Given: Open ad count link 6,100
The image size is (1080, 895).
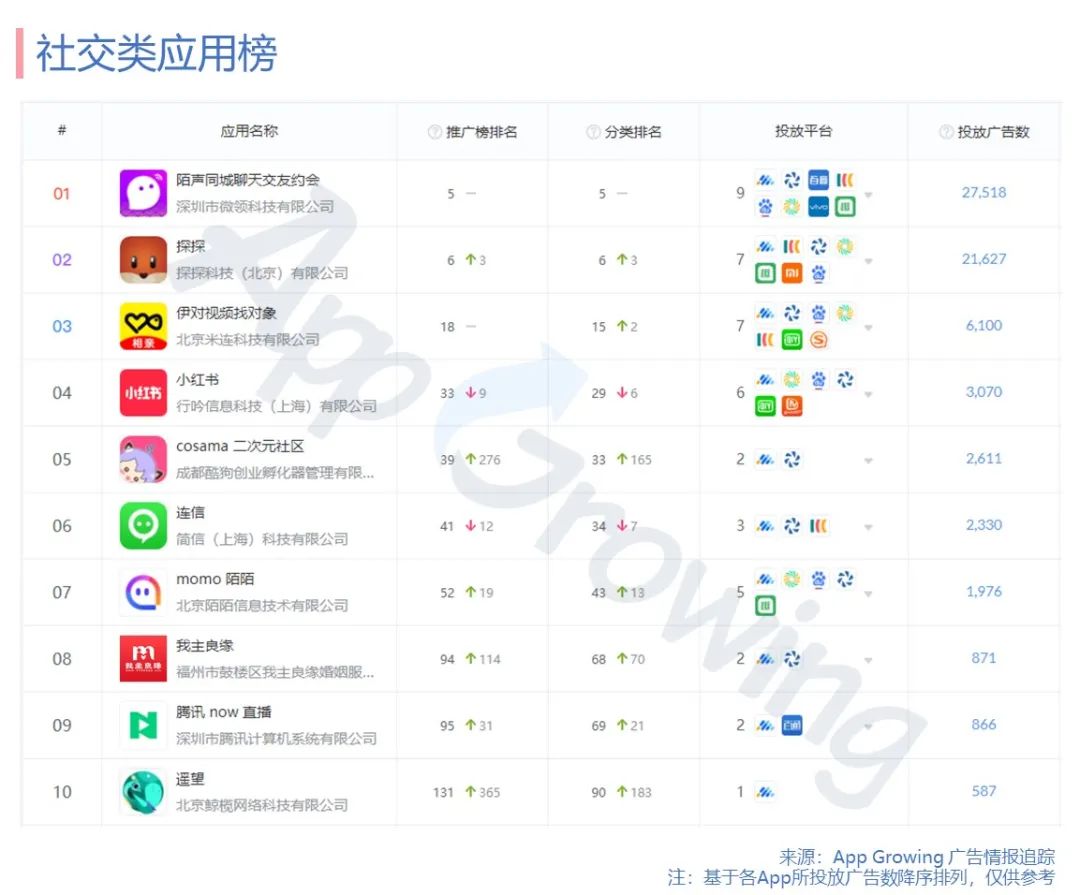Looking at the screenshot, I should click(984, 325).
